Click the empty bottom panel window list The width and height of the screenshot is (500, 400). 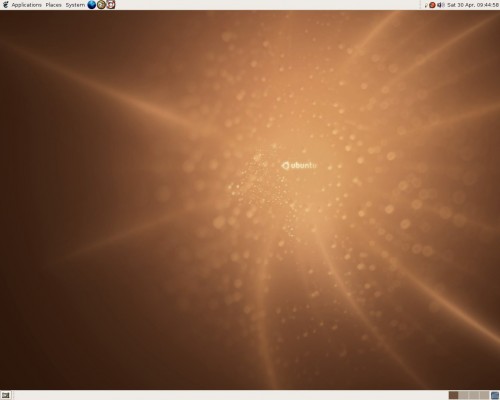click(230, 395)
